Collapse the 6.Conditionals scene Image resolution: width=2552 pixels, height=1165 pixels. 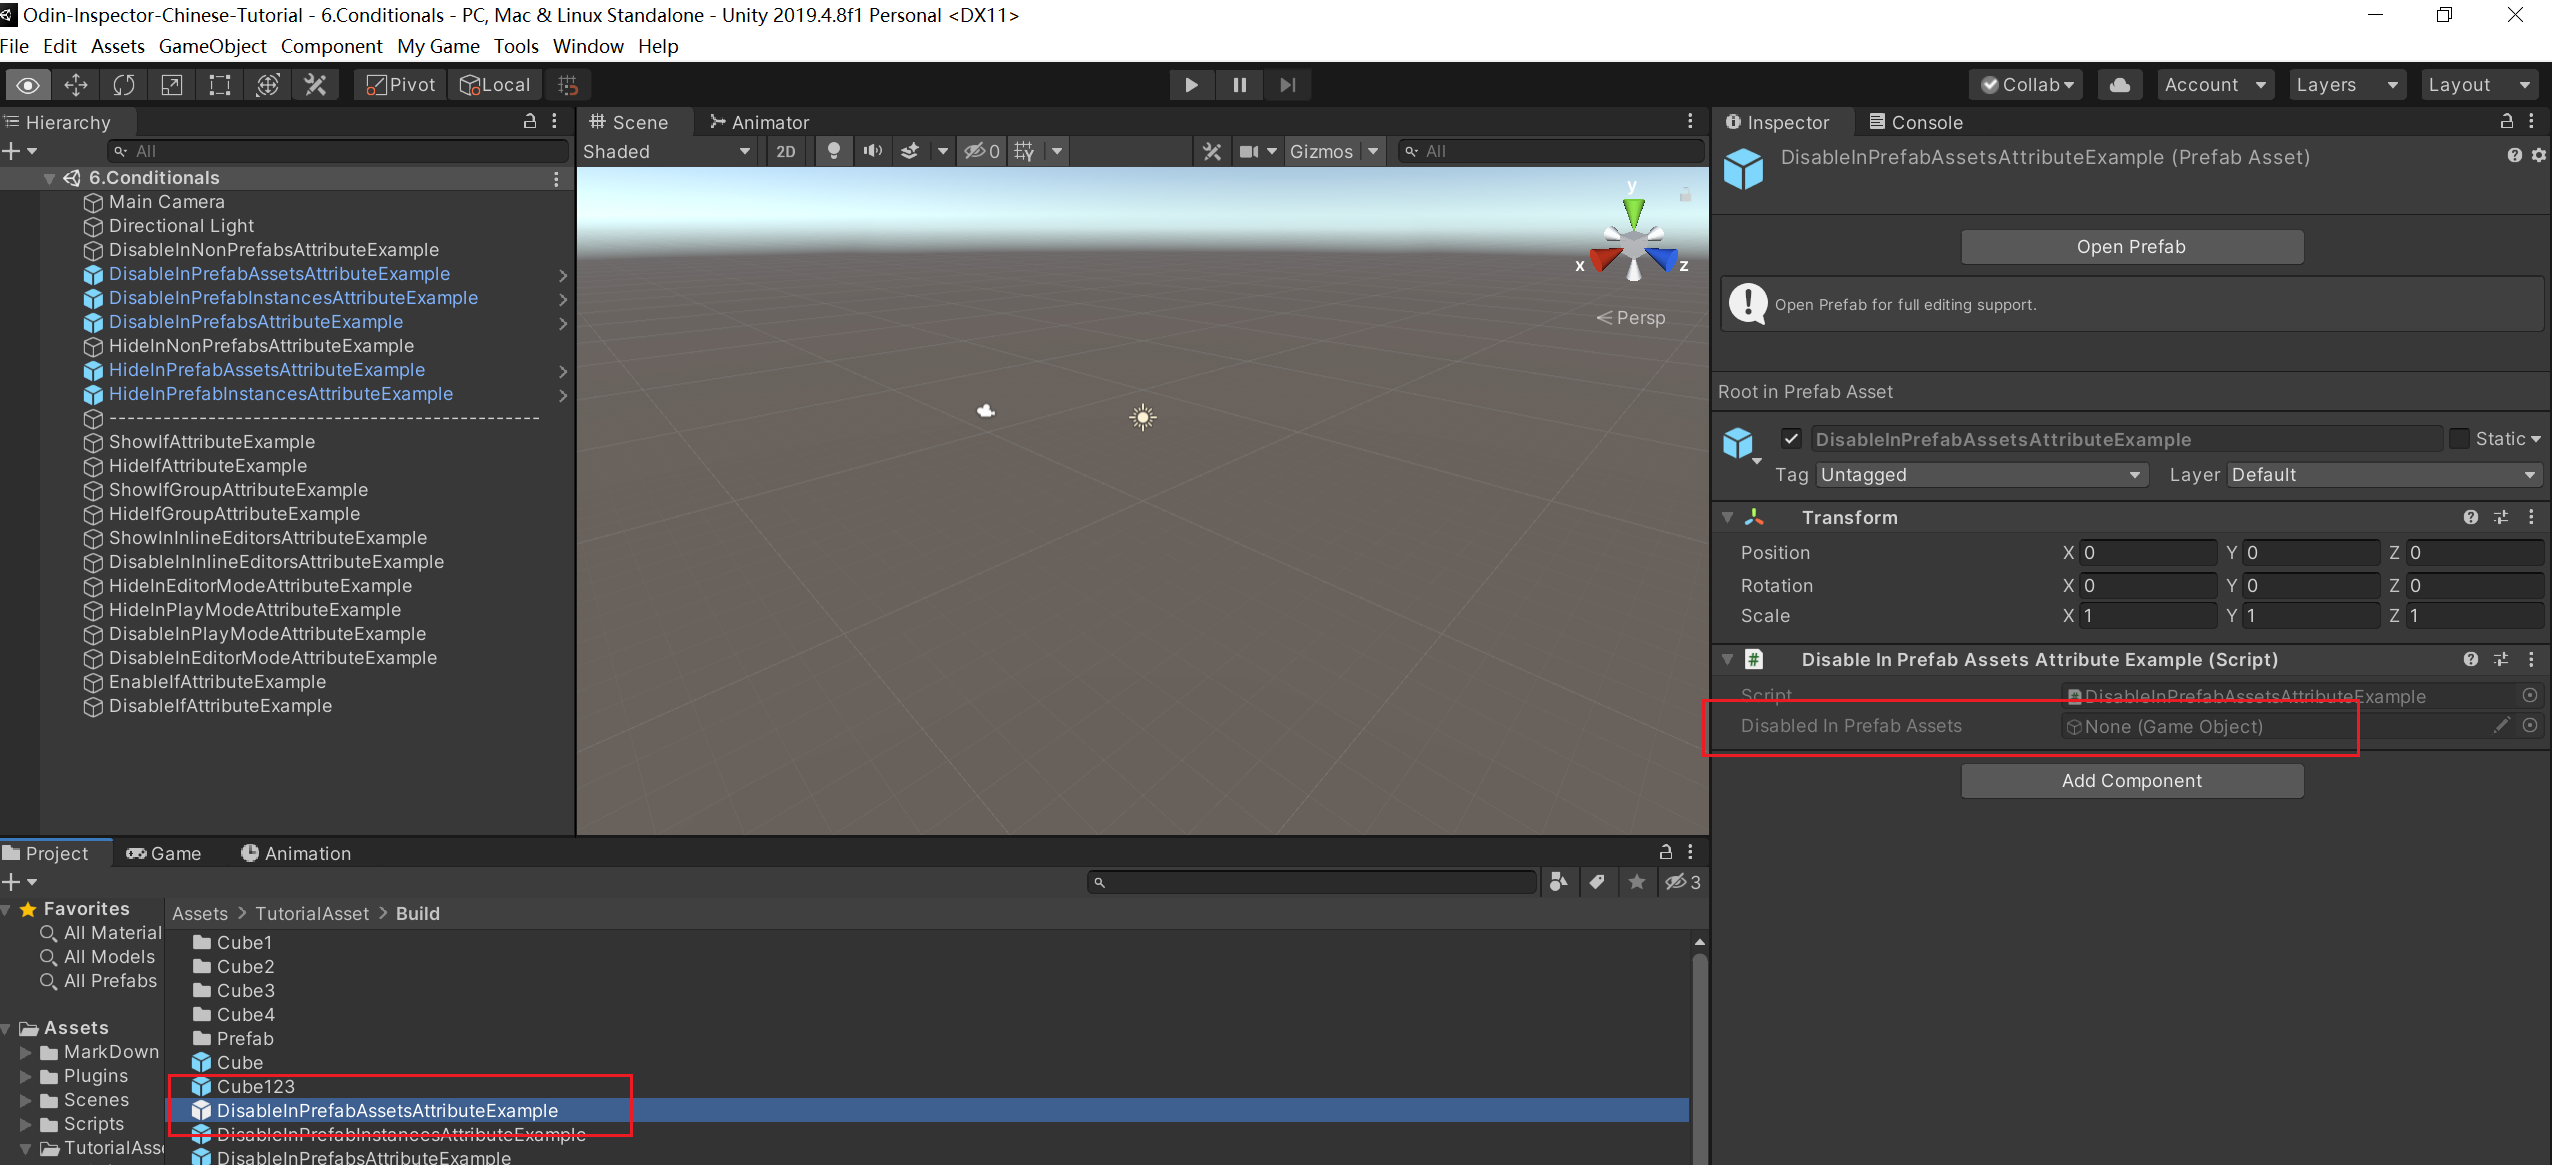pyautogui.click(x=48, y=178)
